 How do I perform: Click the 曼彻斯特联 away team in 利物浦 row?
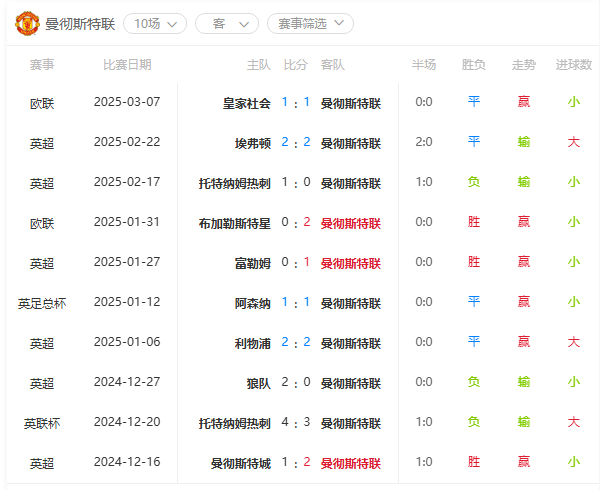(x=351, y=343)
